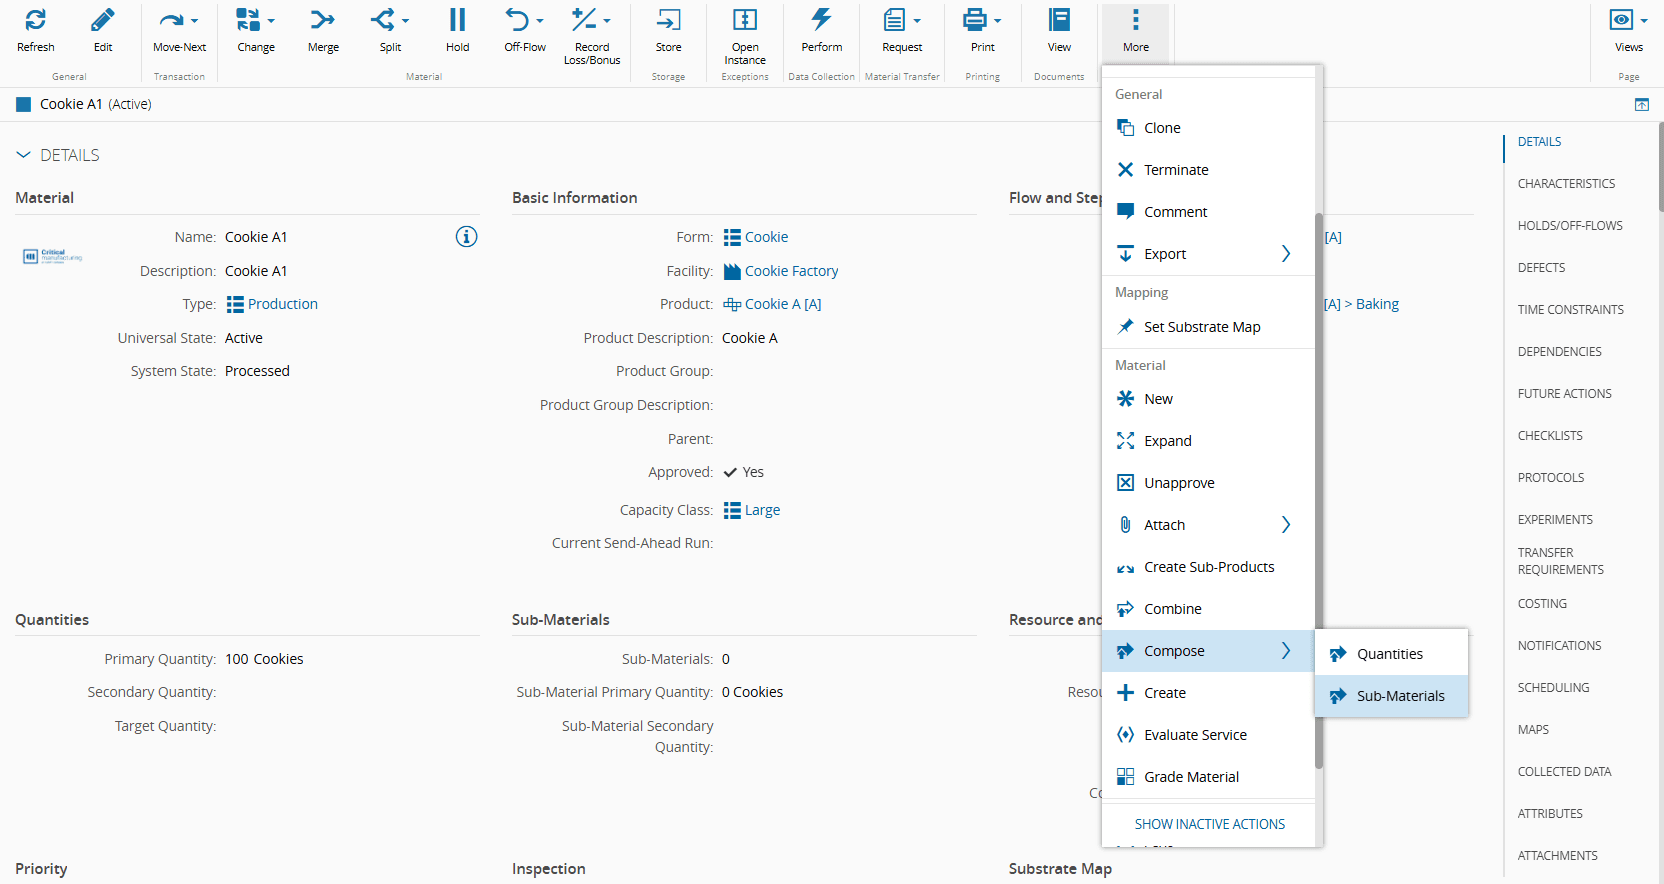Click the material information icon beside Name
This screenshot has height=884, width=1664.
tap(466, 237)
